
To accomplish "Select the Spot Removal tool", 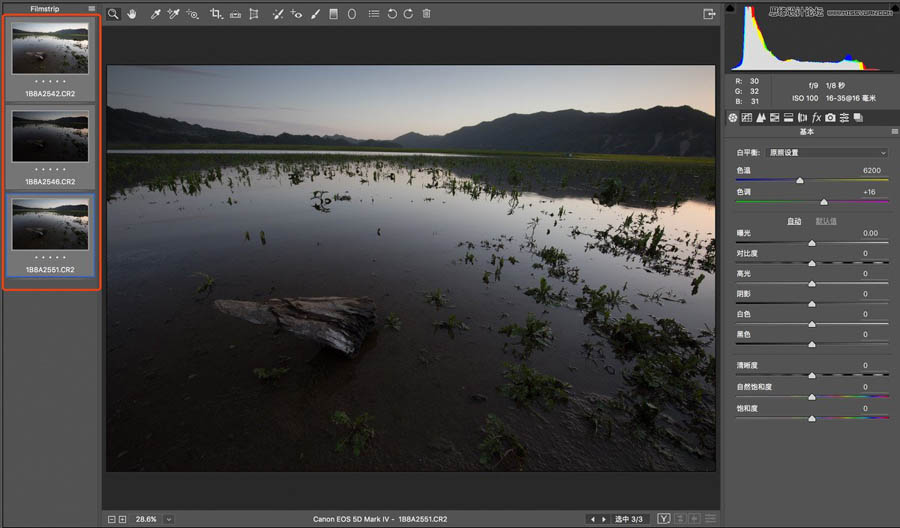I will click(x=278, y=14).
